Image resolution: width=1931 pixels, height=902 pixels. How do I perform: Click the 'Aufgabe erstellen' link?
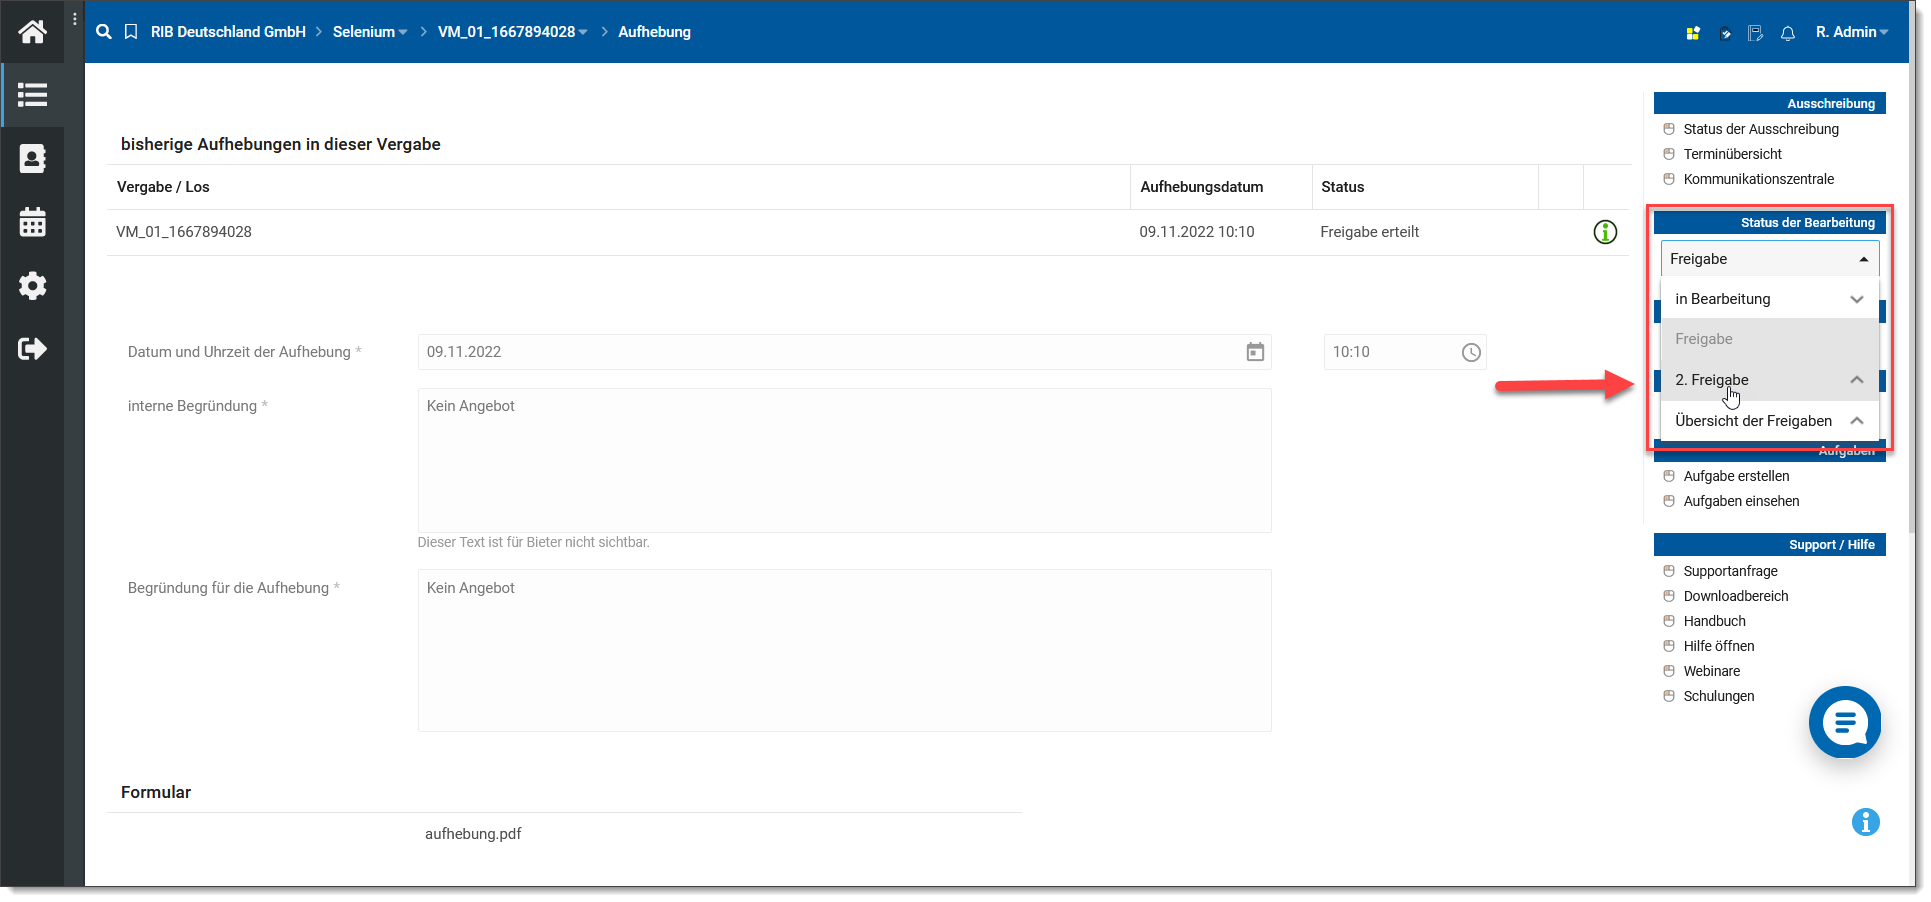click(x=1736, y=476)
